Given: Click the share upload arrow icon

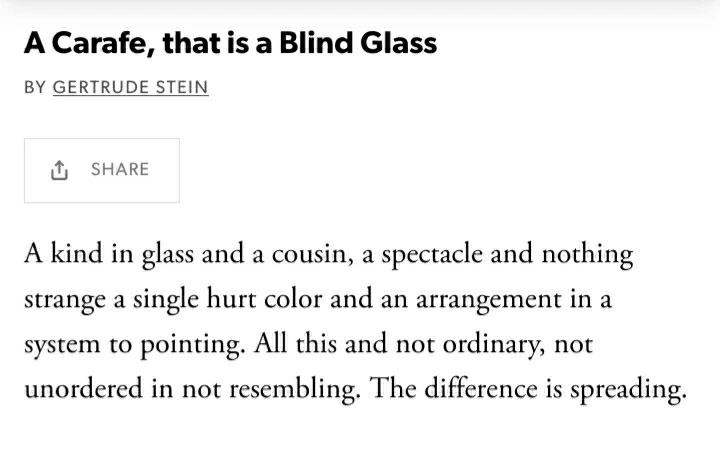Looking at the screenshot, I should point(58,170).
